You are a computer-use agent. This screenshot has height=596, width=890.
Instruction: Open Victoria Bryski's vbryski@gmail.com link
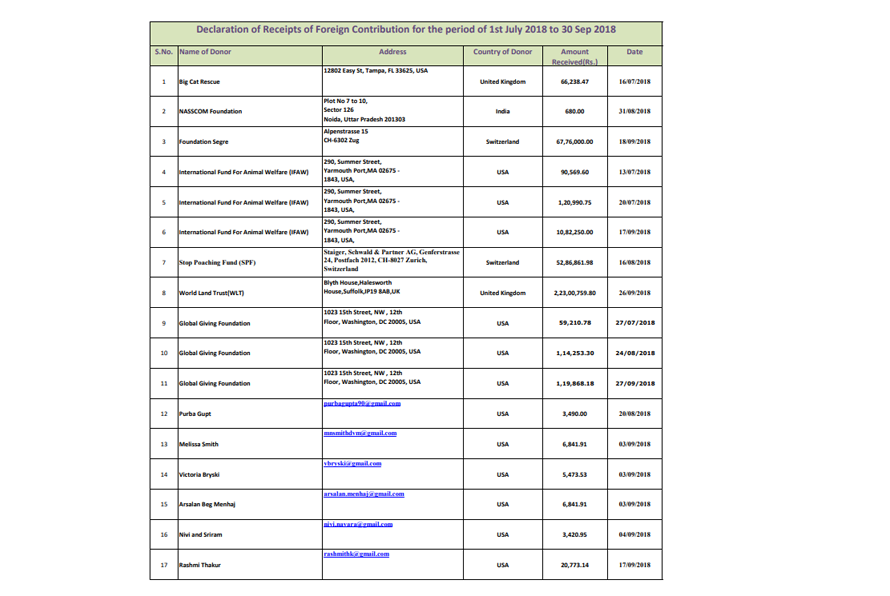pos(351,463)
